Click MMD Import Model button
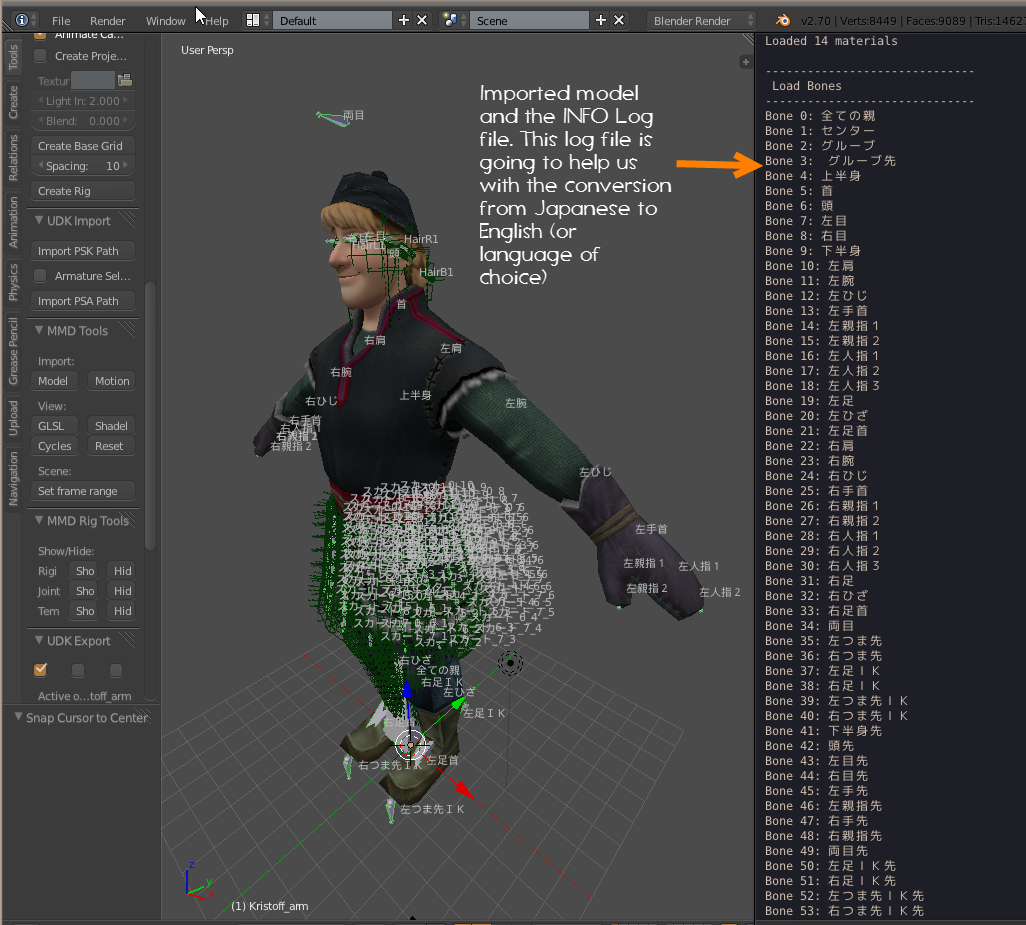This screenshot has height=925, width=1026. pyautogui.click(x=54, y=381)
